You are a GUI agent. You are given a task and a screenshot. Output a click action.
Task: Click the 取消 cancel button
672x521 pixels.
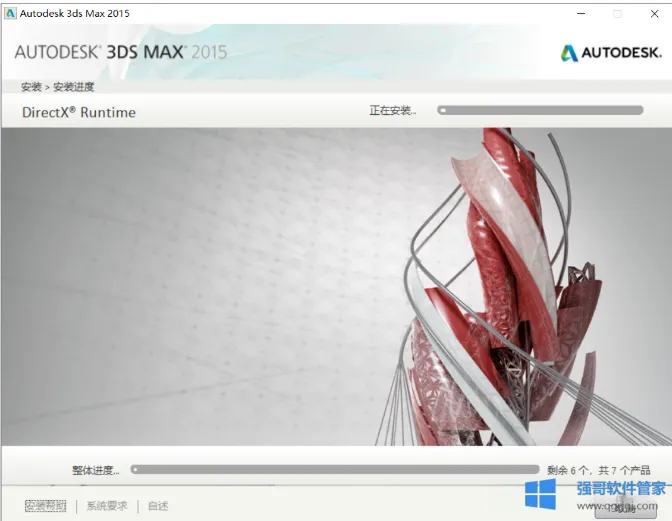coord(625,511)
